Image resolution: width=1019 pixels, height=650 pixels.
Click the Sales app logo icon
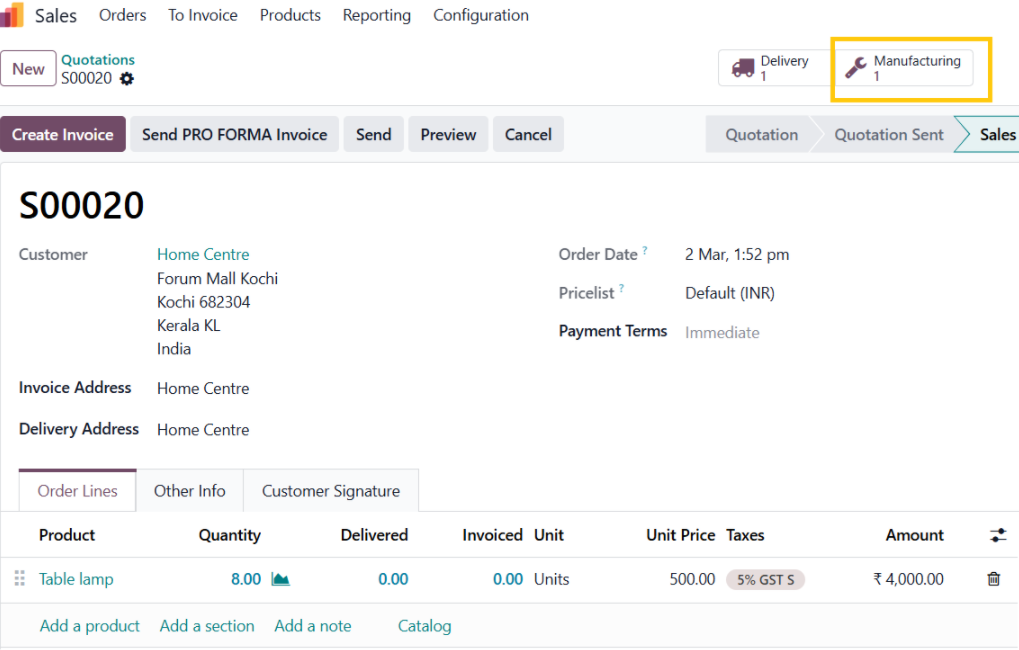pos(13,15)
